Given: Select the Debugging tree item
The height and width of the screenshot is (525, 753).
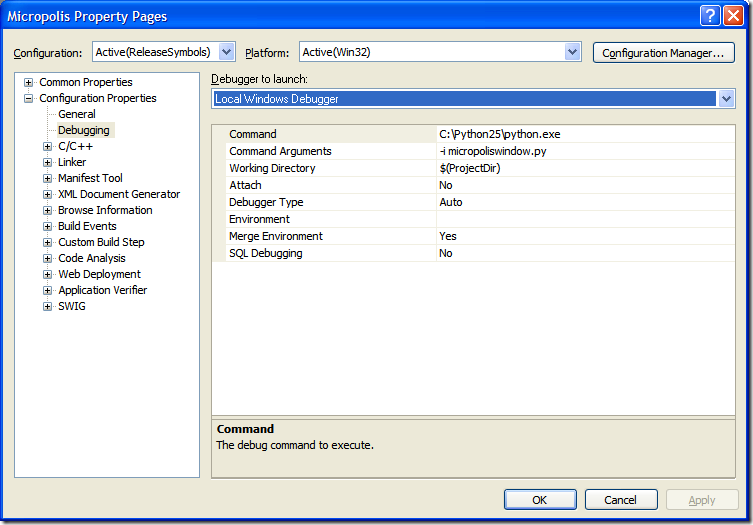Looking at the screenshot, I should (84, 130).
